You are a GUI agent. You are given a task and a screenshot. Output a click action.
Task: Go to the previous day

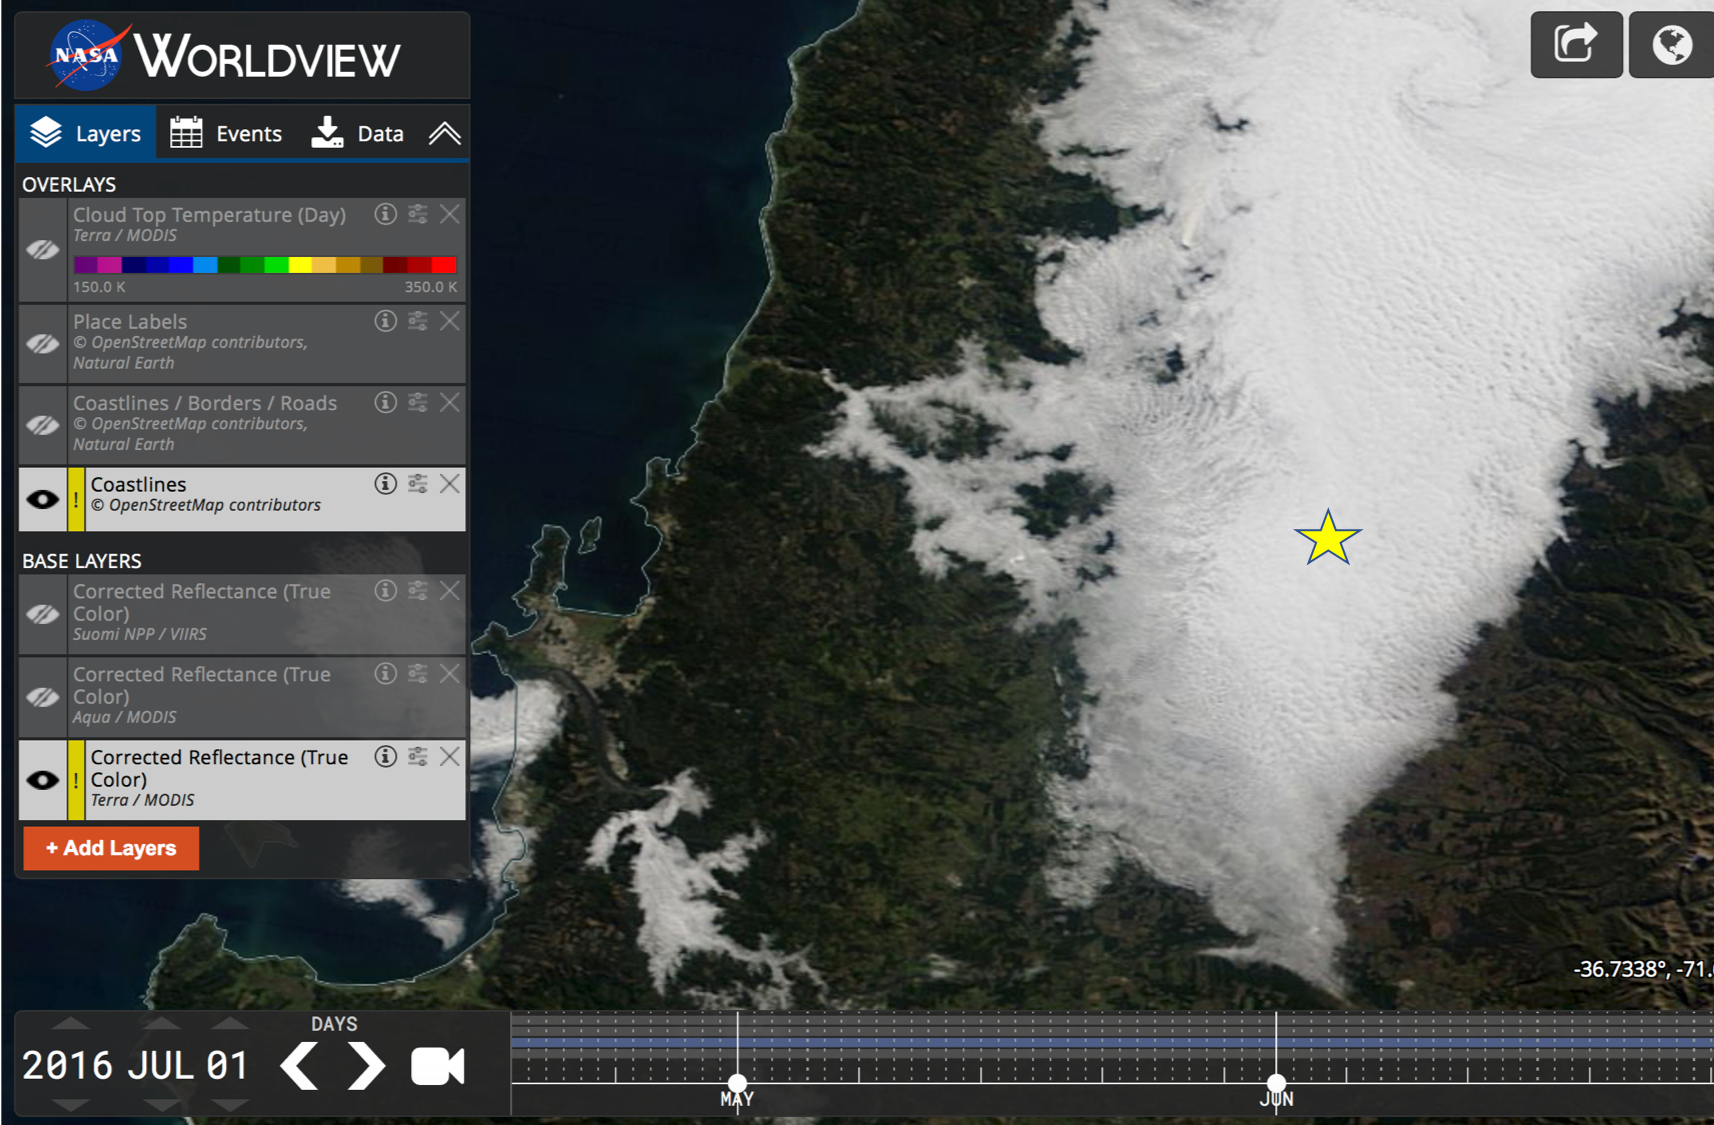pyautogui.click(x=300, y=1066)
